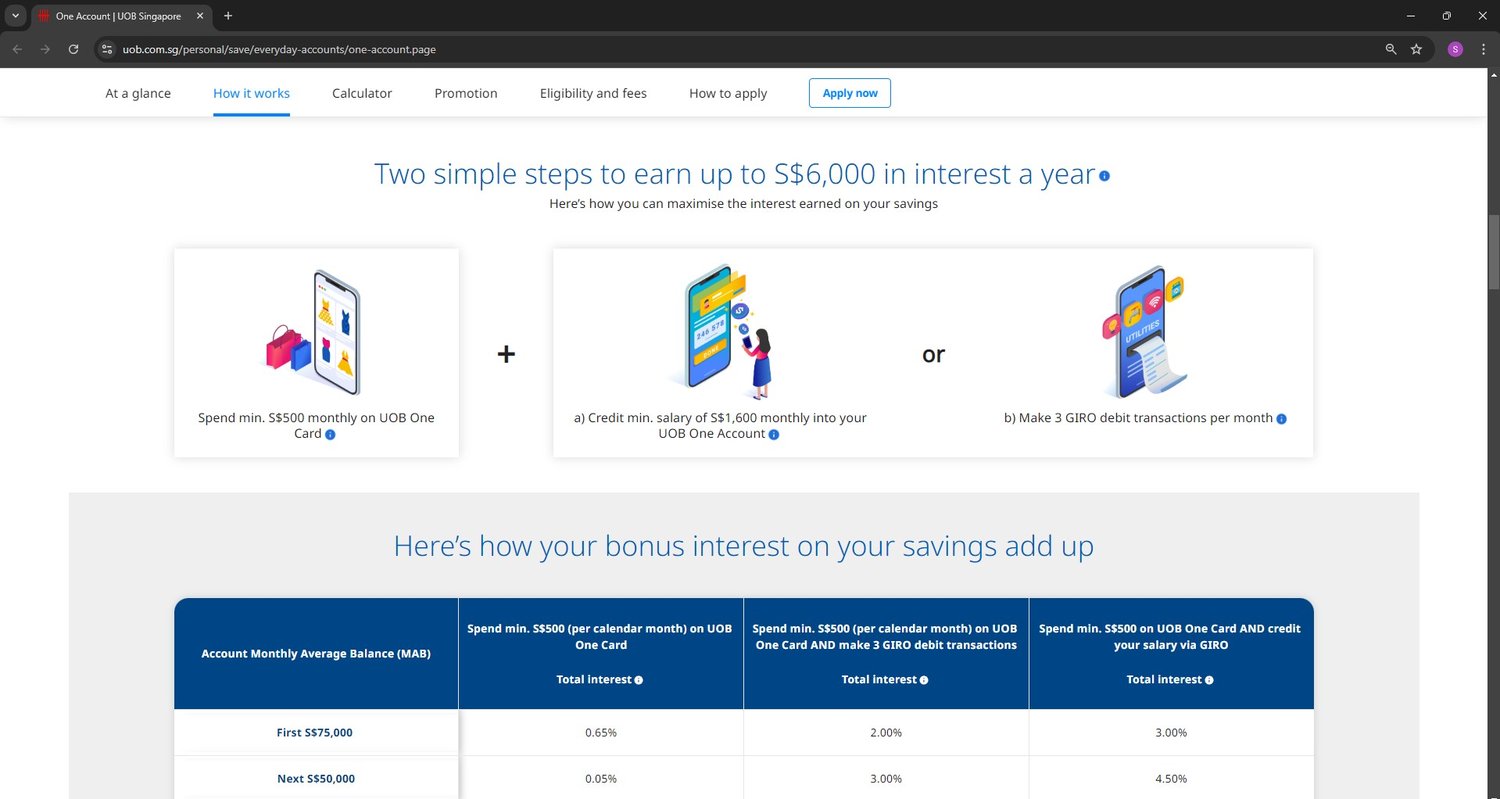Close the One Account browser tab
Screen dimensions: 1500x799
point(200,16)
